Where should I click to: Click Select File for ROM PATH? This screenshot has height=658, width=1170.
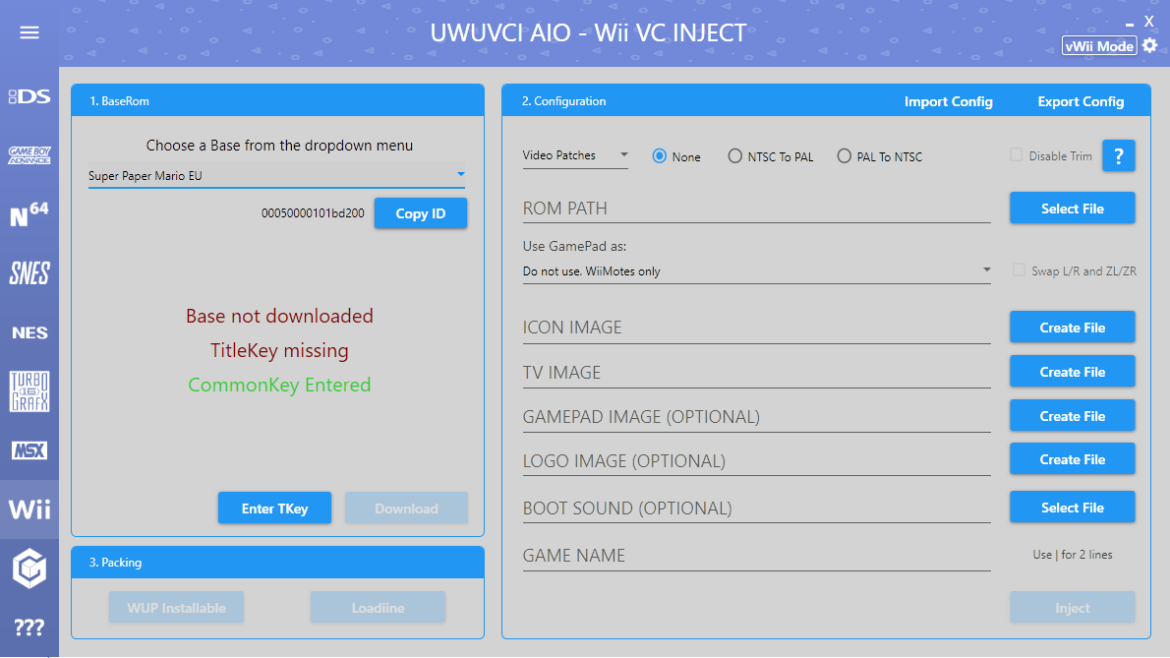tap(1072, 208)
